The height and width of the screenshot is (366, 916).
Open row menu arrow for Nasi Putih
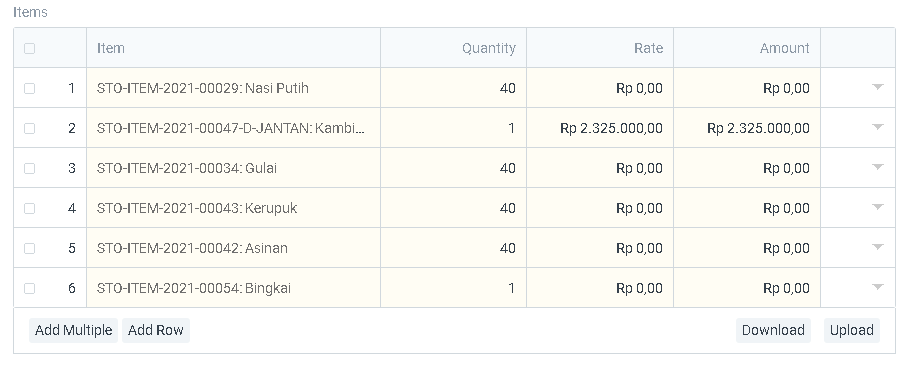(x=877, y=87)
